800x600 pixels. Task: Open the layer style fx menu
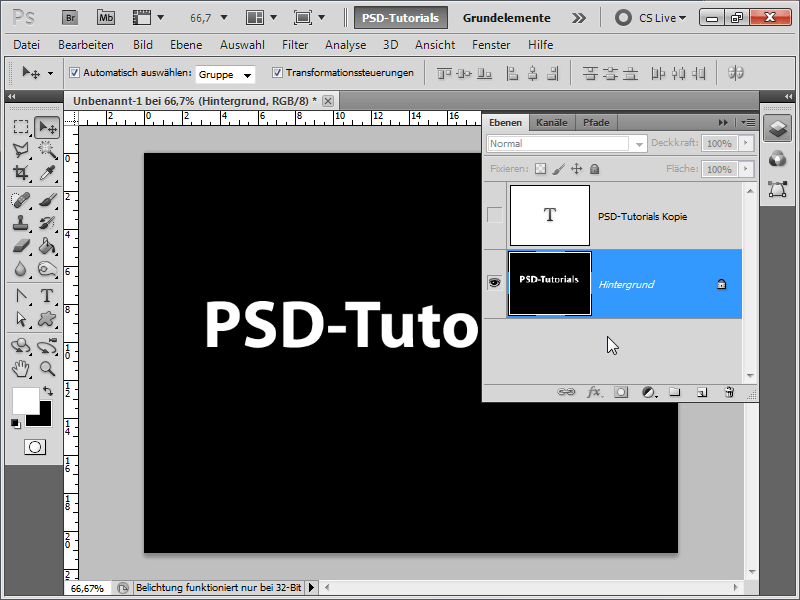(594, 392)
